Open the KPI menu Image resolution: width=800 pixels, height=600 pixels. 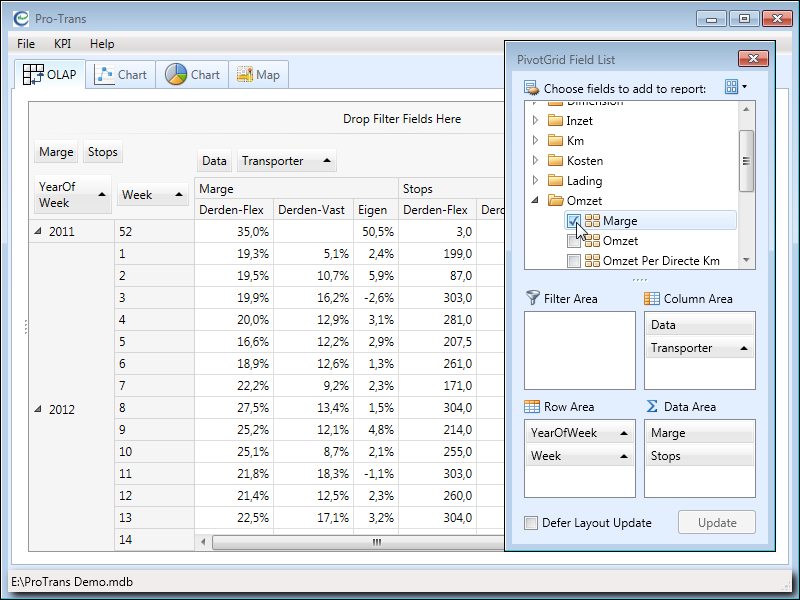point(62,44)
